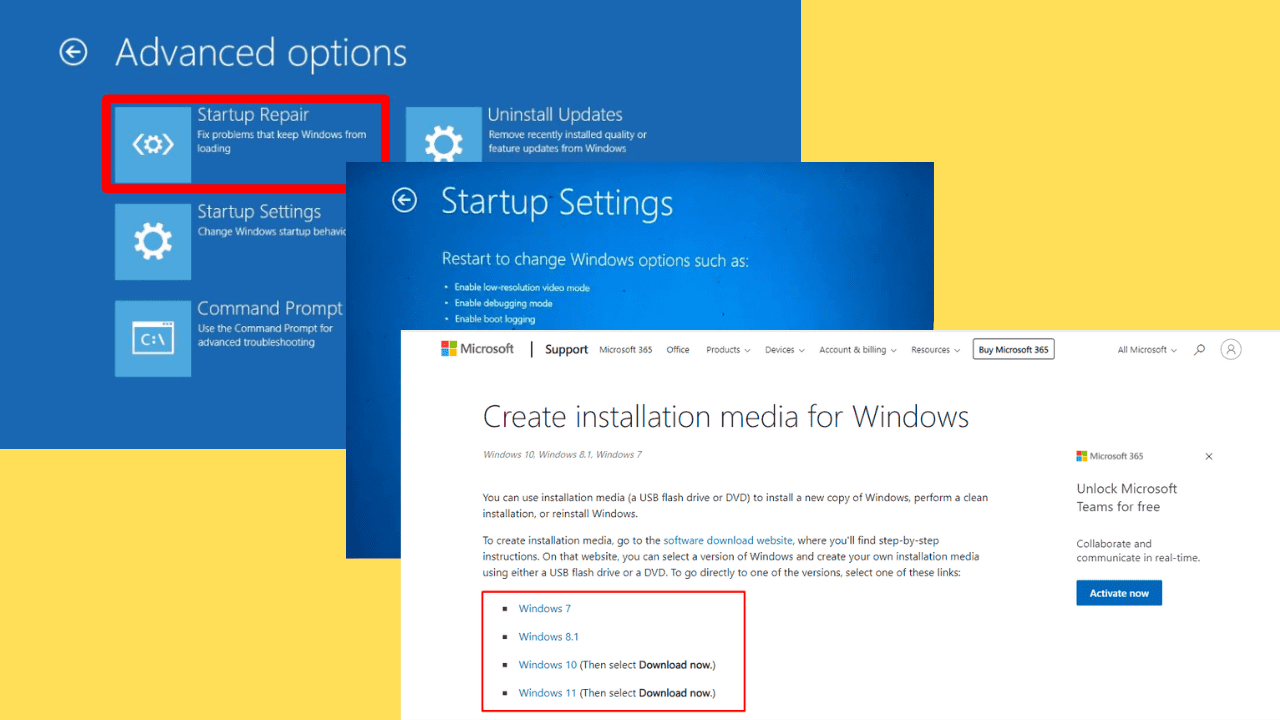Image resolution: width=1280 pixels, height=720 pixels.
Task: Click the Startup Settings tile title
Action: click(x=259, y=212)
